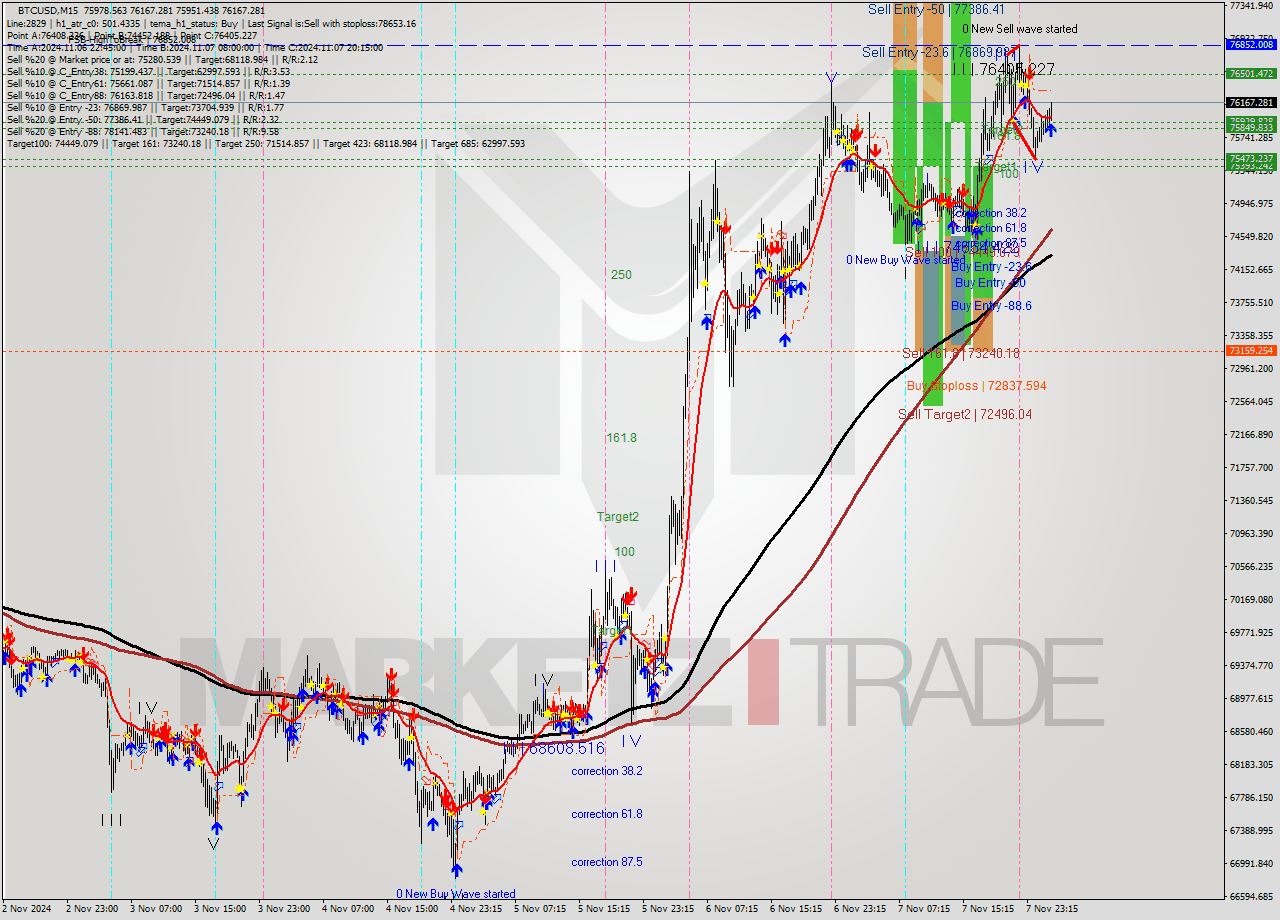Viewport: 1280px width, 920px height.
Task: Click the 68977.615 price axis value
Action: [1251, 699]
